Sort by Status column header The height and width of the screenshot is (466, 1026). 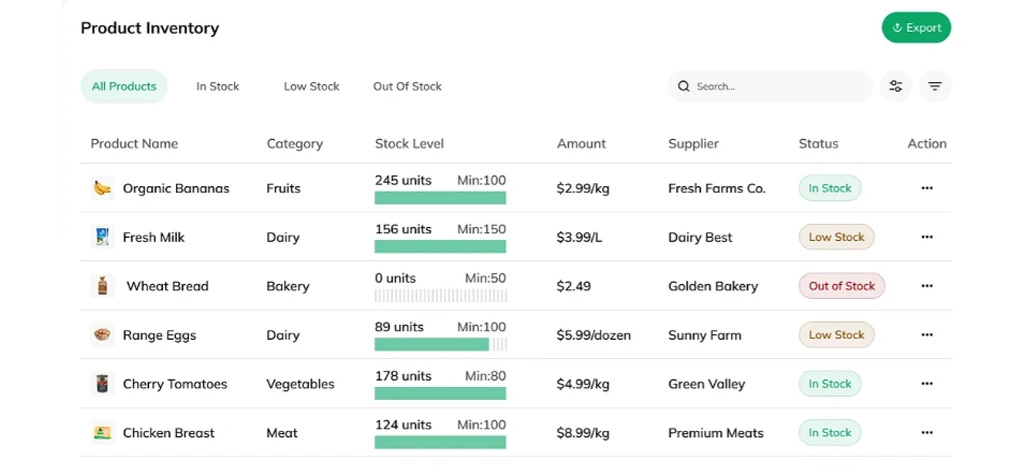click(x=818, y=143)
